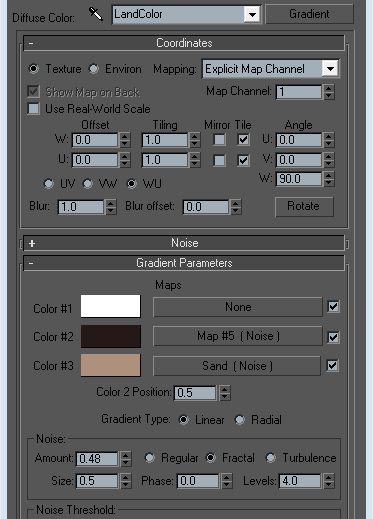The image size is (373, 519).
Task: Select the UV mapping plane radio
Action: [x=49, y=184]
